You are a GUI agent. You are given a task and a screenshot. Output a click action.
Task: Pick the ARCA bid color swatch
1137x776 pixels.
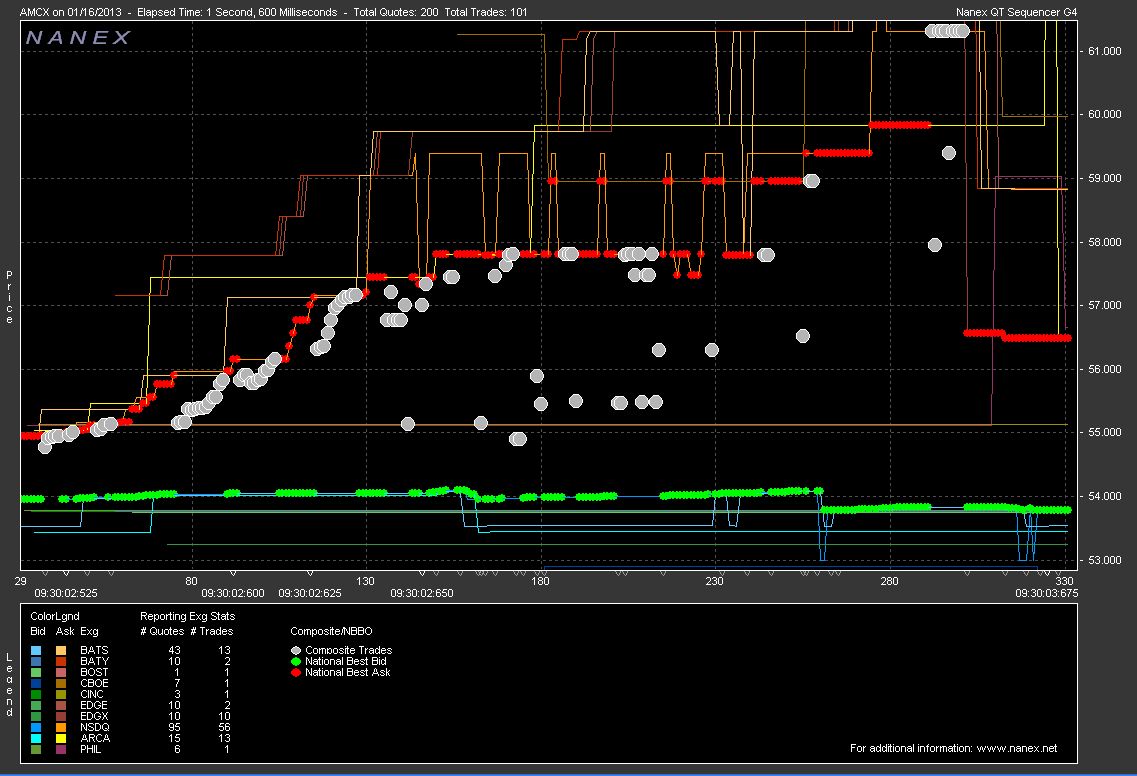pyautogui.click(x=37, y=738)
